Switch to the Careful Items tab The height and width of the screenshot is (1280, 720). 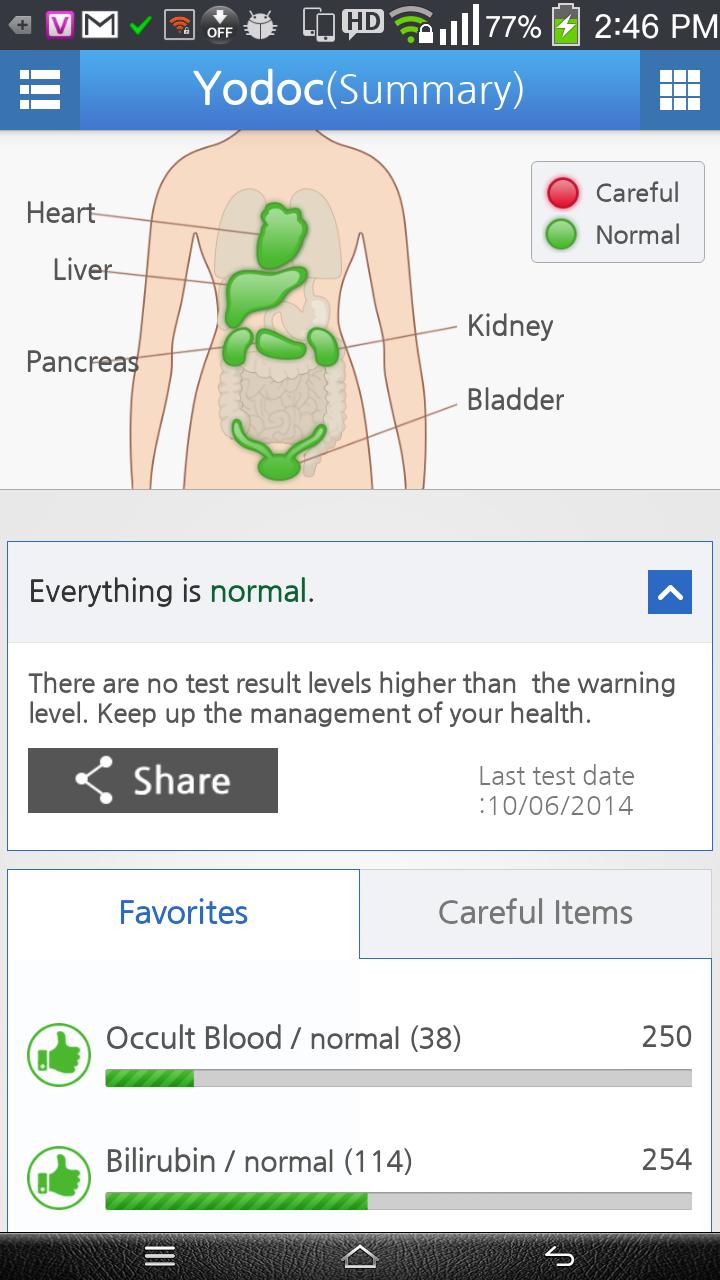tap(535, 912)
